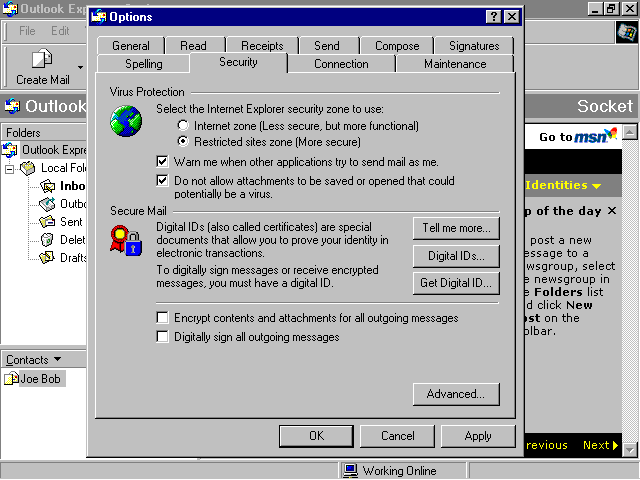The width and height of the screenshot is (640, 480).
Task: Switch to the Connection tab
Action: (x=341, y=64)
